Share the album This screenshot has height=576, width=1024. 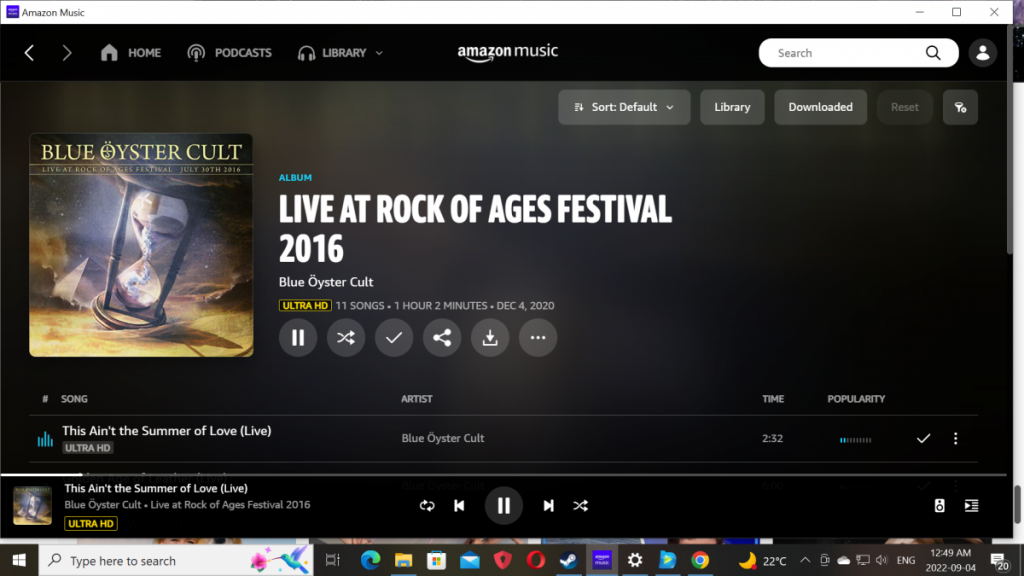pyautogui.click(x=442, y=338)
